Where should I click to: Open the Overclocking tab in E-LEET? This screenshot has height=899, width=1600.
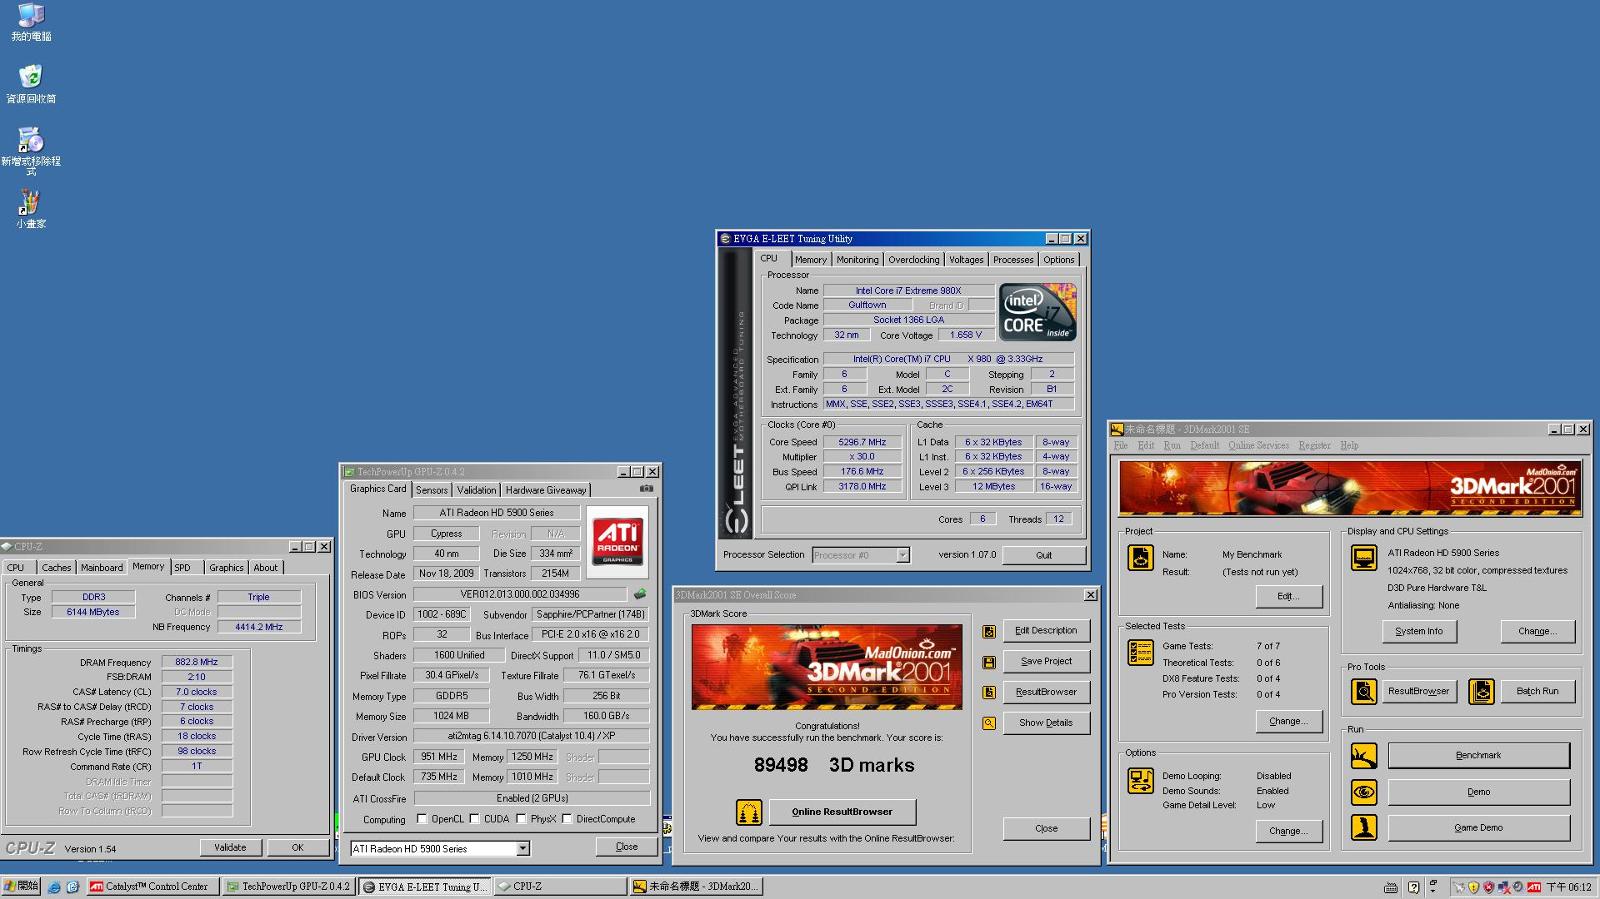[914, 260]
